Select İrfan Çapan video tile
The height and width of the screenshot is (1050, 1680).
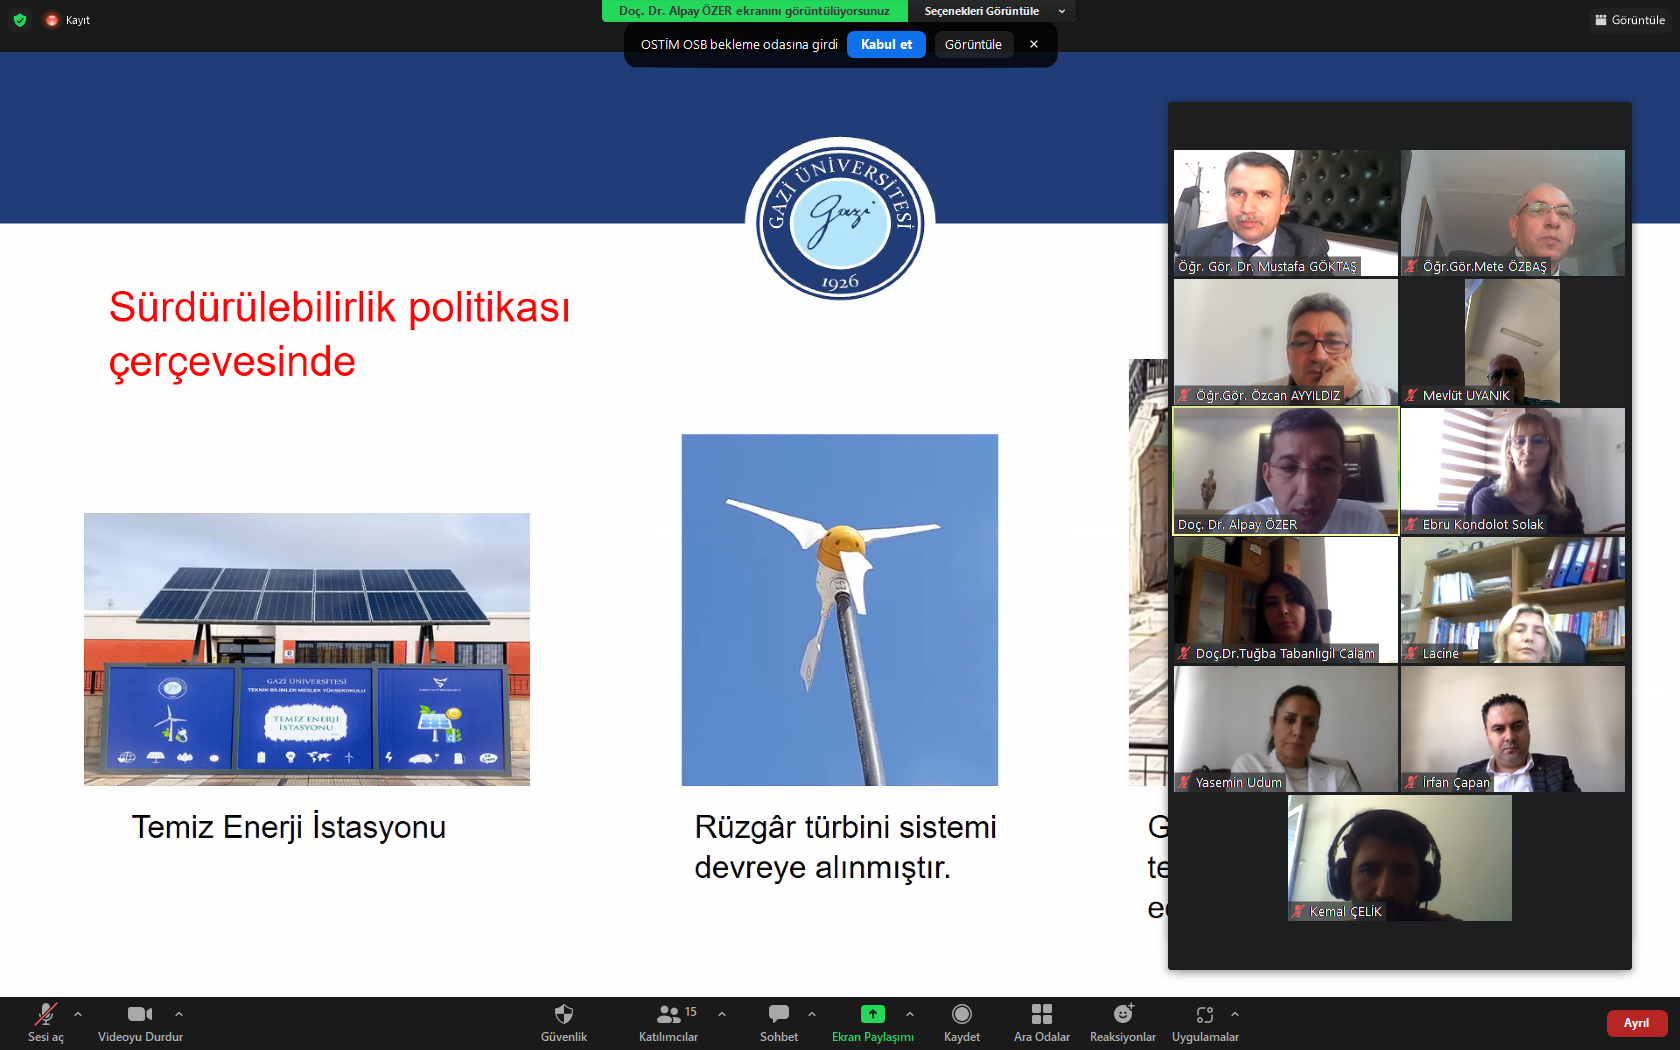(x=1513, y=729)
